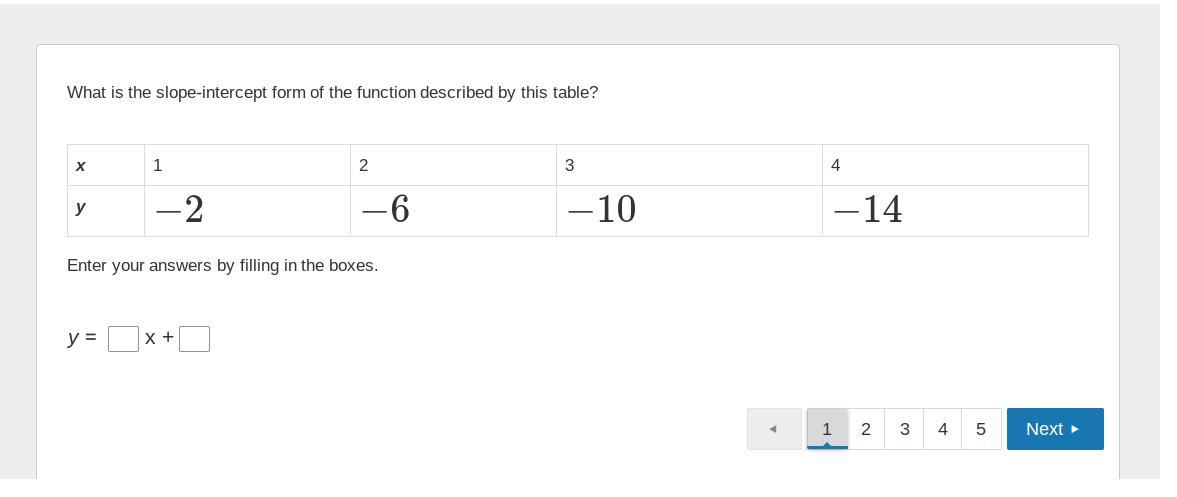Select the table cell showing −6
Image resolution: width=1177 pixels, height=497 pixels.
click(453, 210)
